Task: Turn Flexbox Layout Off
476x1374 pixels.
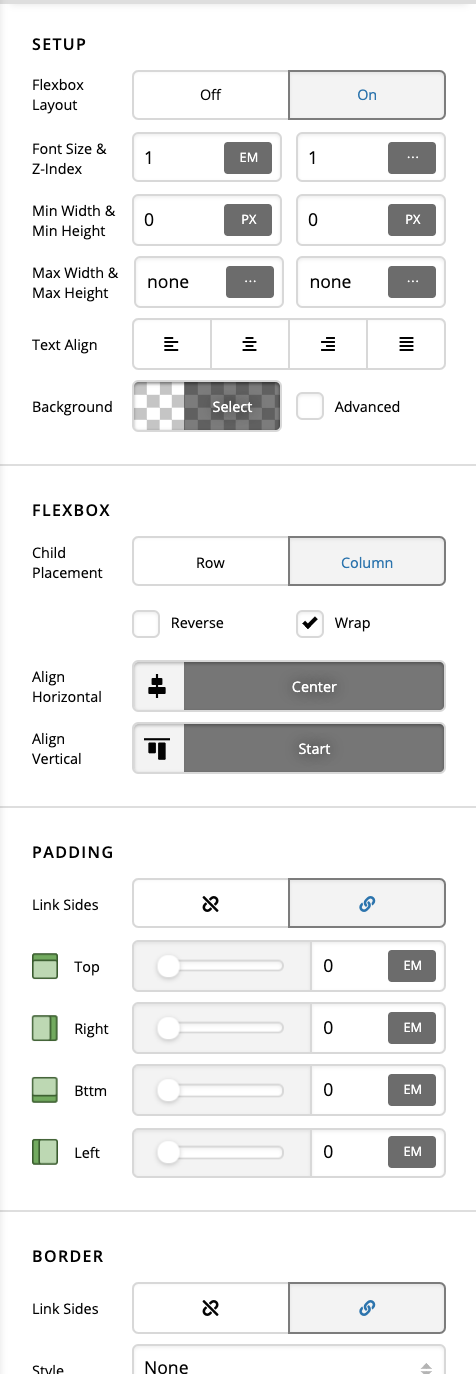Action: point(211,95)
